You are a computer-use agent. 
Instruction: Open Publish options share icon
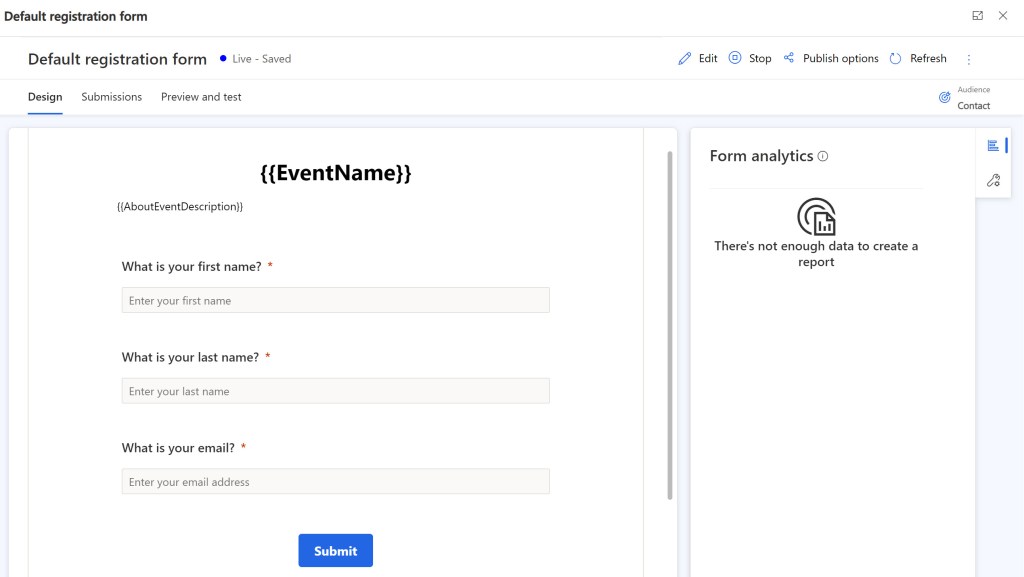coord(789,59)
